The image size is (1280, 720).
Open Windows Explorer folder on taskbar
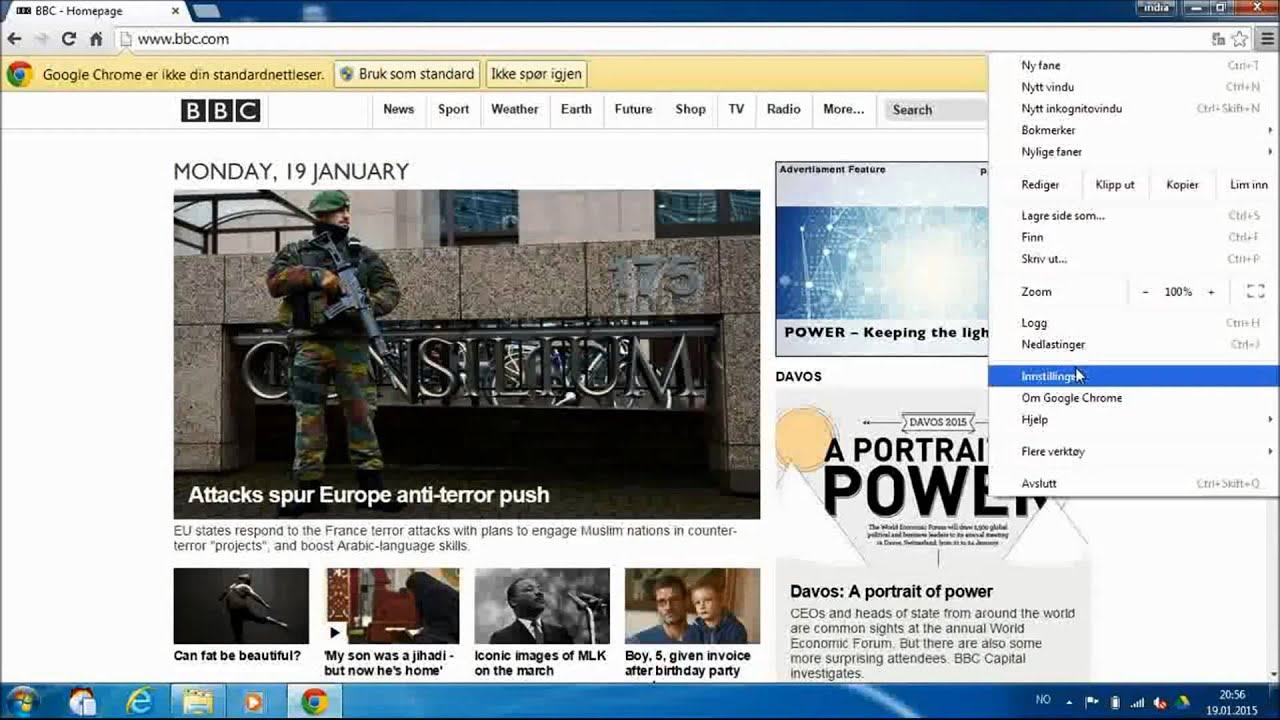pyautogui.click(x=198, y=702)
